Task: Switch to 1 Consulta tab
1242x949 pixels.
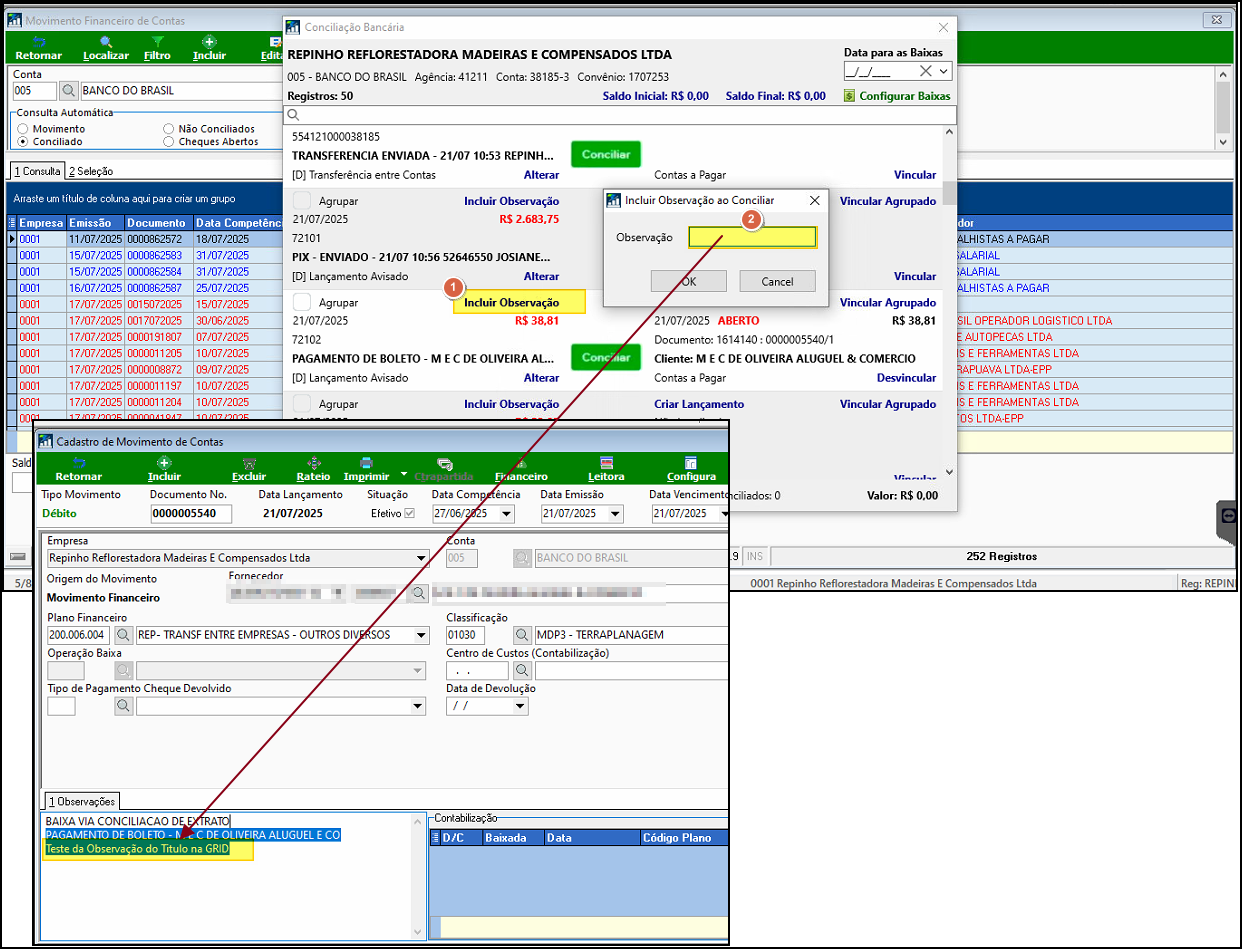Action: pyautogui.click(x=38, y=171)
